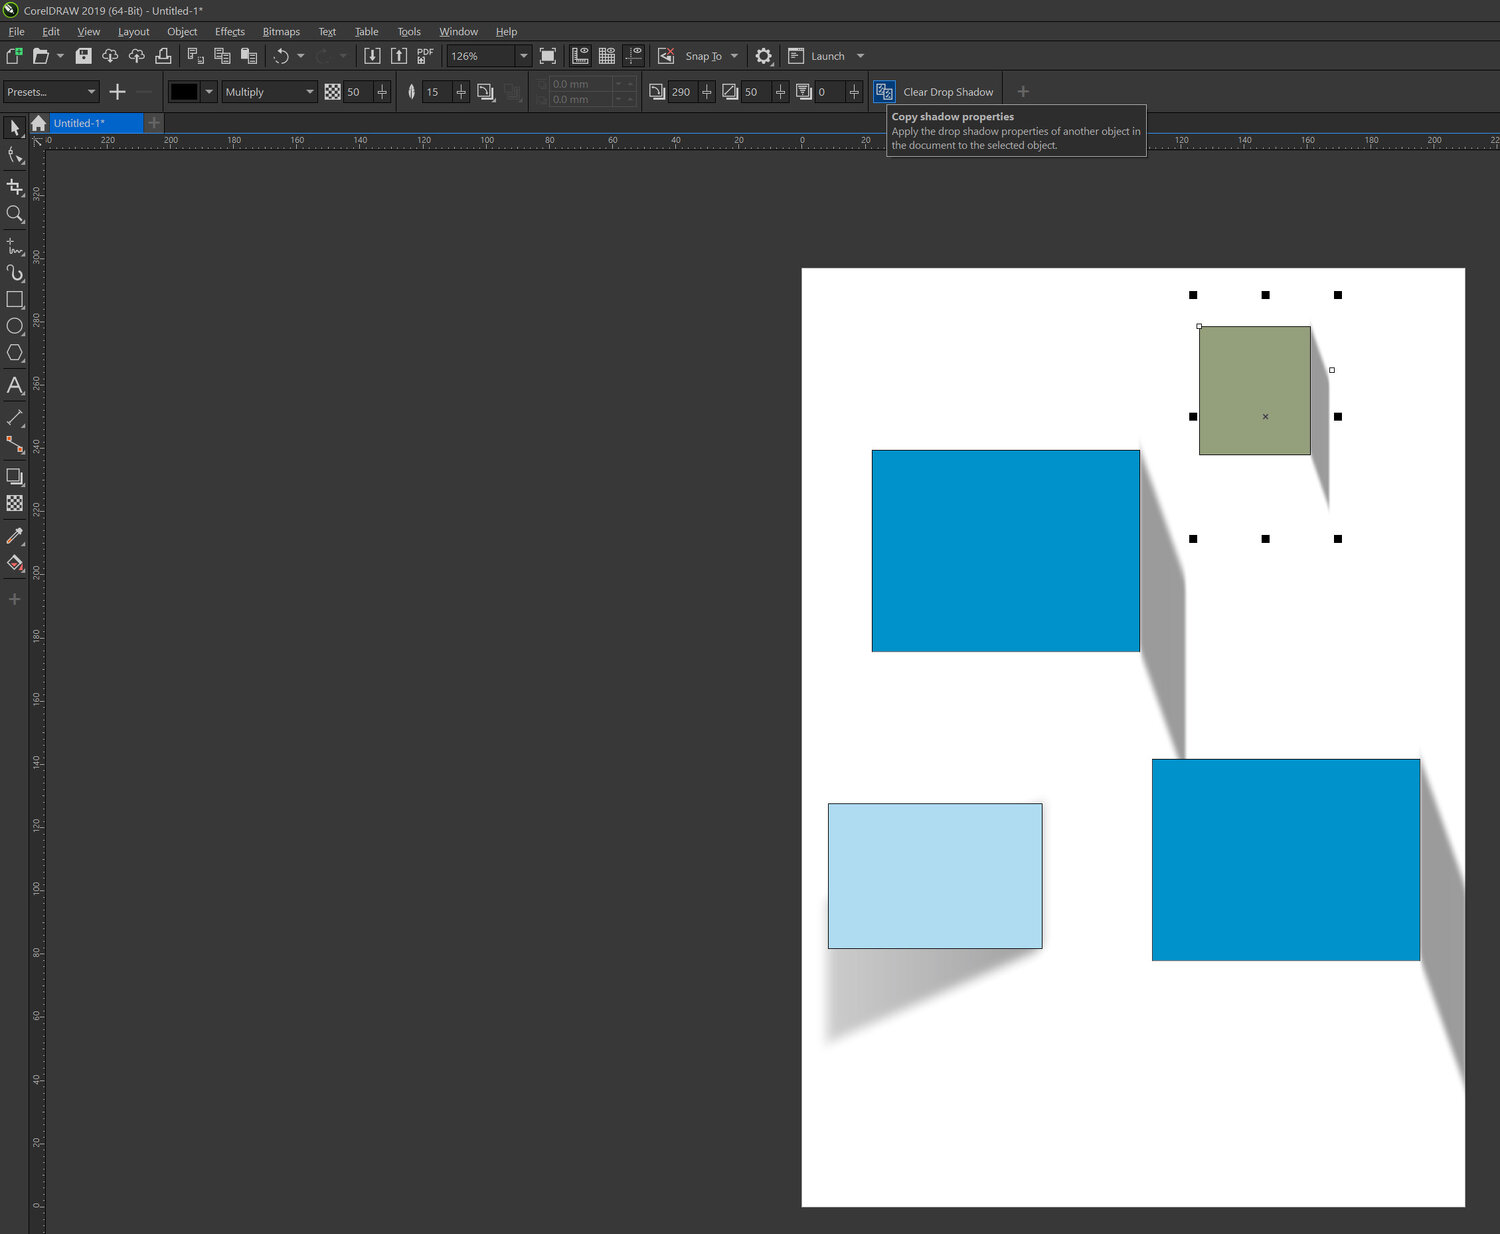Pick the Color Eyedropper tool
Viewport: 1500px width, 1234px height.
pyautogui.click(x=14, y=537)
